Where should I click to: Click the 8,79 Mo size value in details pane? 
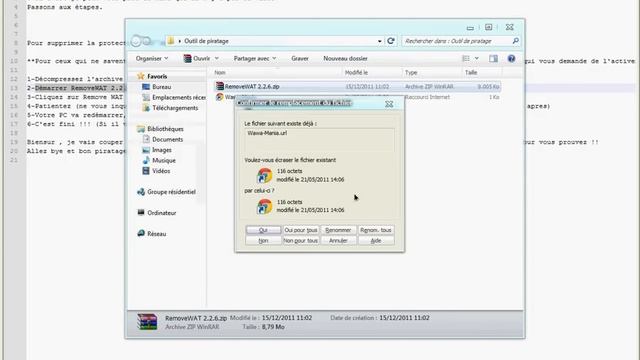click(273, 327)
